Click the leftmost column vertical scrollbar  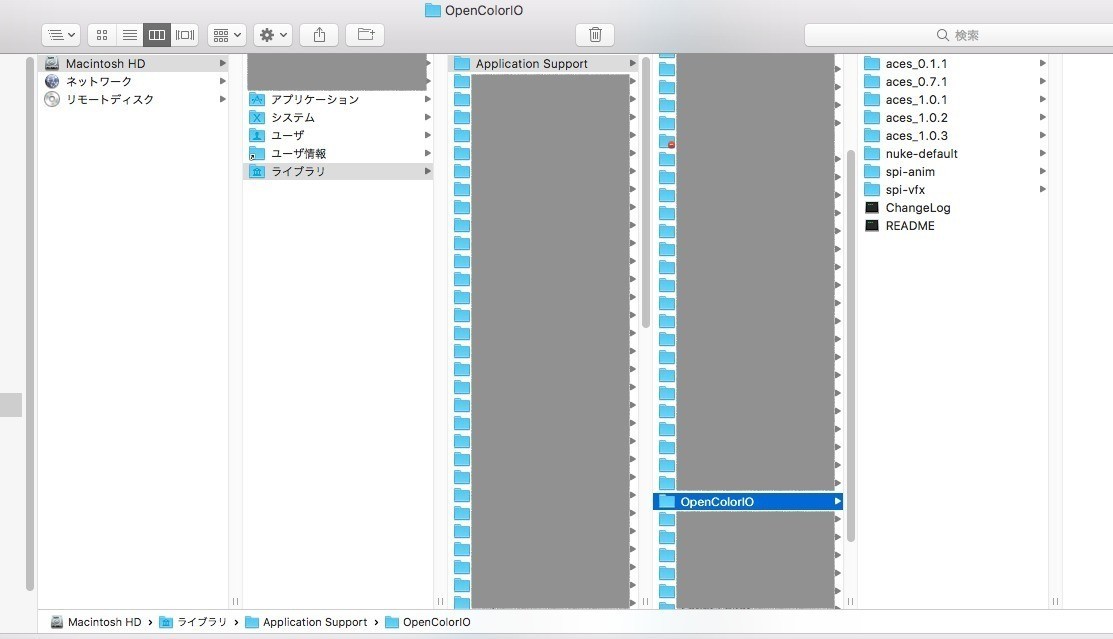[30, 323]
